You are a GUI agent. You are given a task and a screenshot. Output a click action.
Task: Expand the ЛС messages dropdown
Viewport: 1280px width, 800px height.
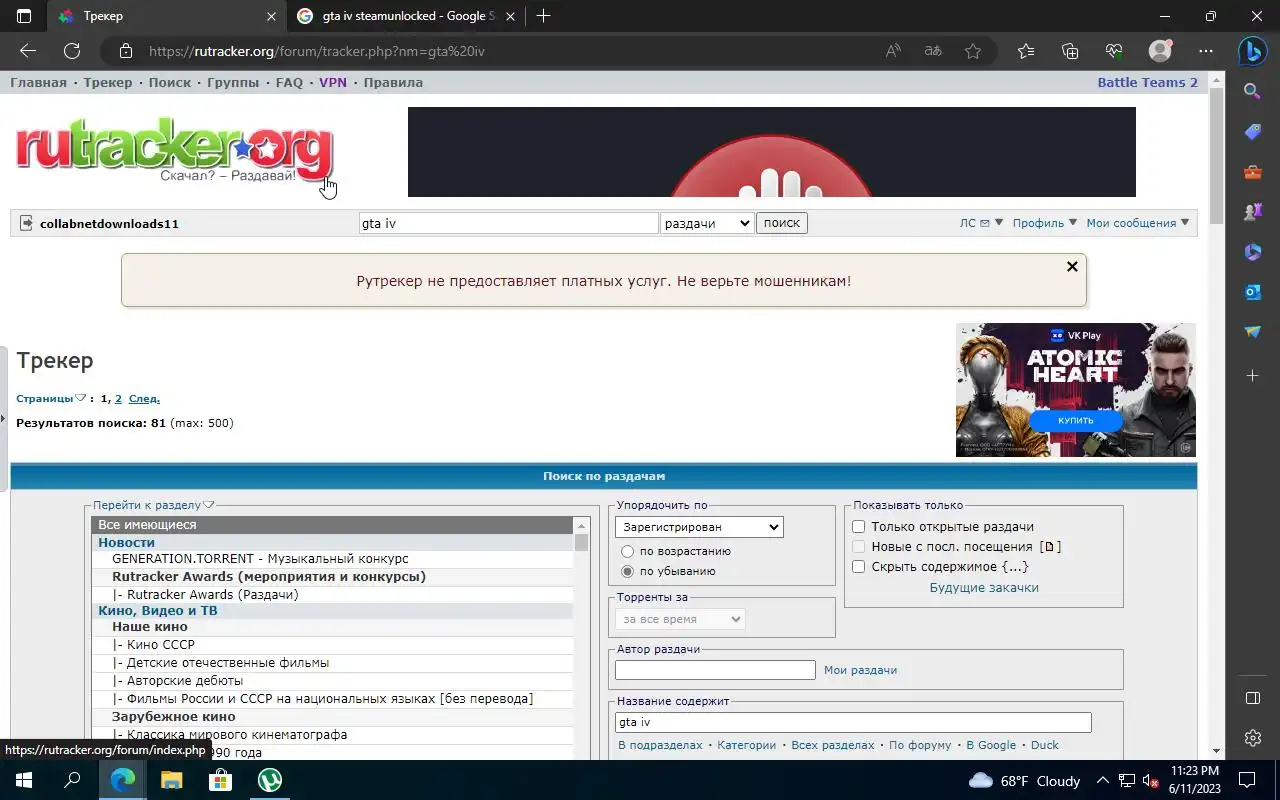click(981, 223)
